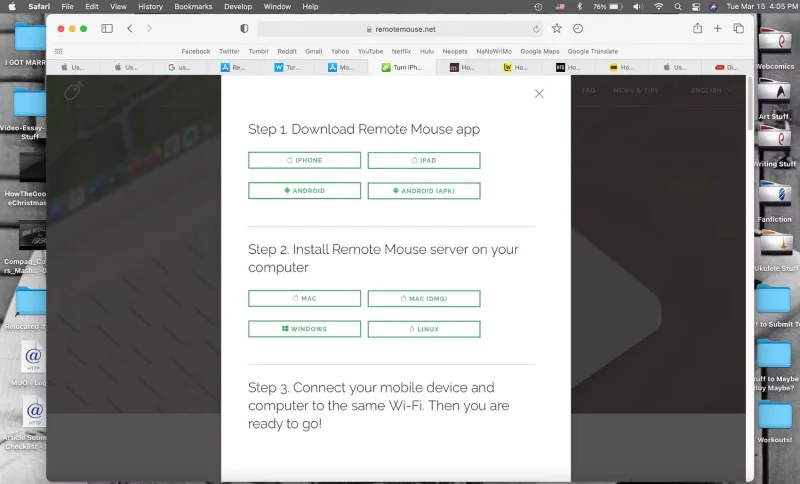
Task: Expand the English language dropdown
Action: 711,90
